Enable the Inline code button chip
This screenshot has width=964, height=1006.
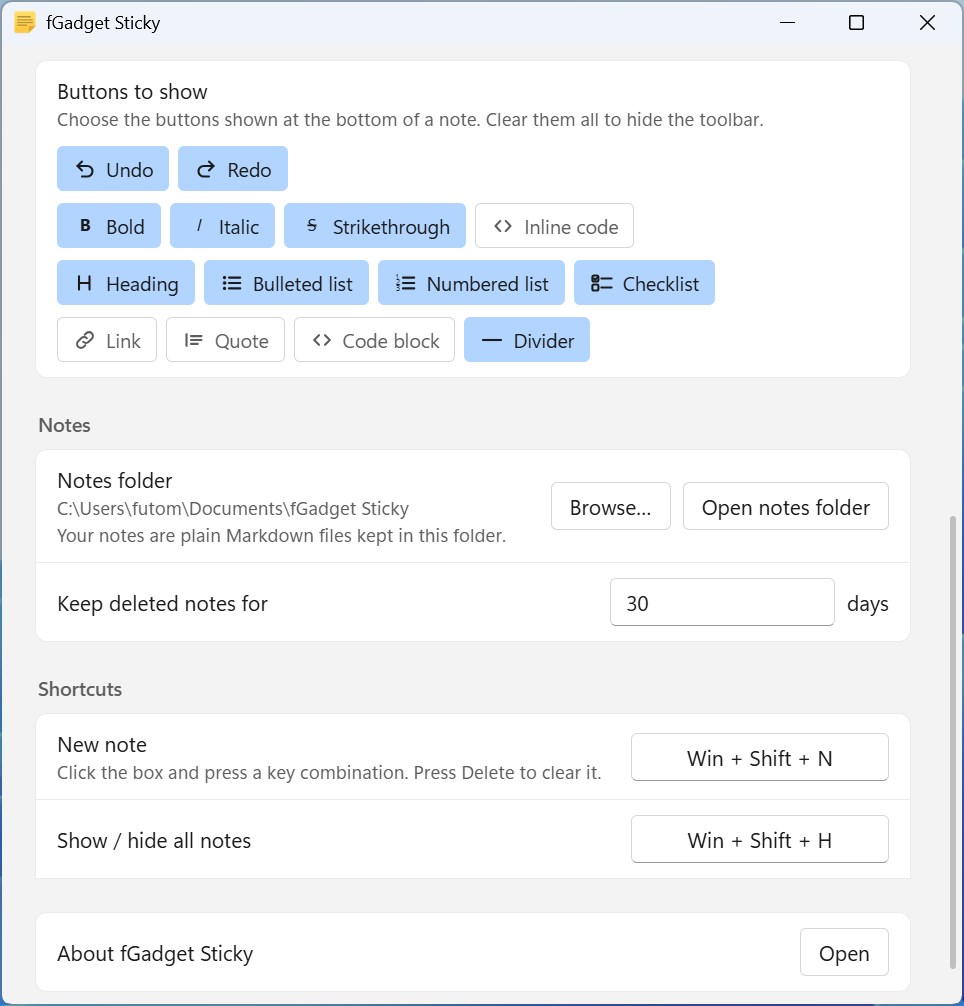click(554, 226)
